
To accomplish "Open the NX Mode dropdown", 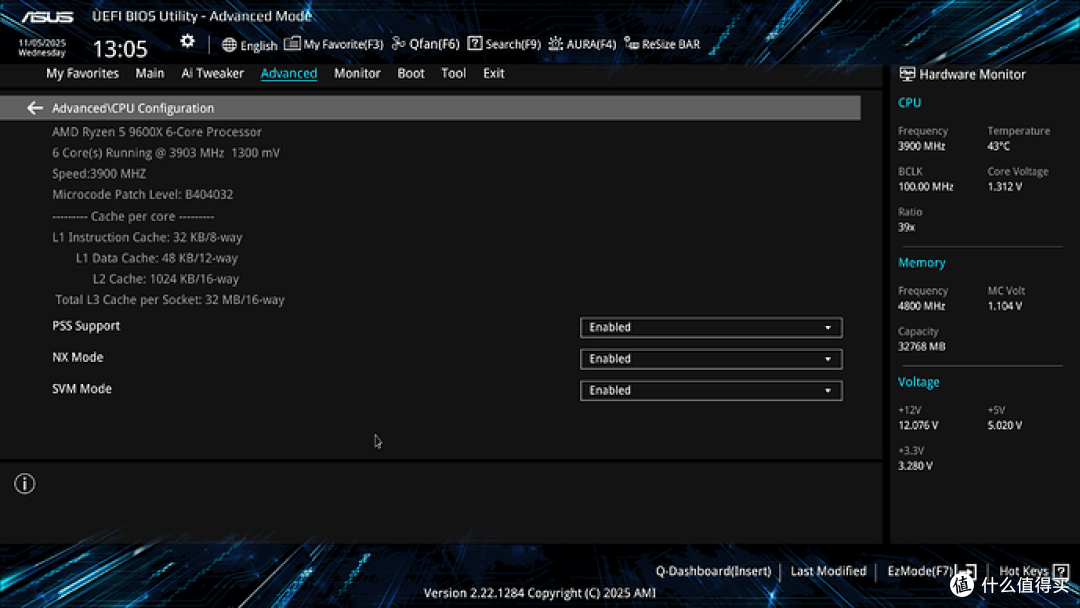I will pos(711,359).
